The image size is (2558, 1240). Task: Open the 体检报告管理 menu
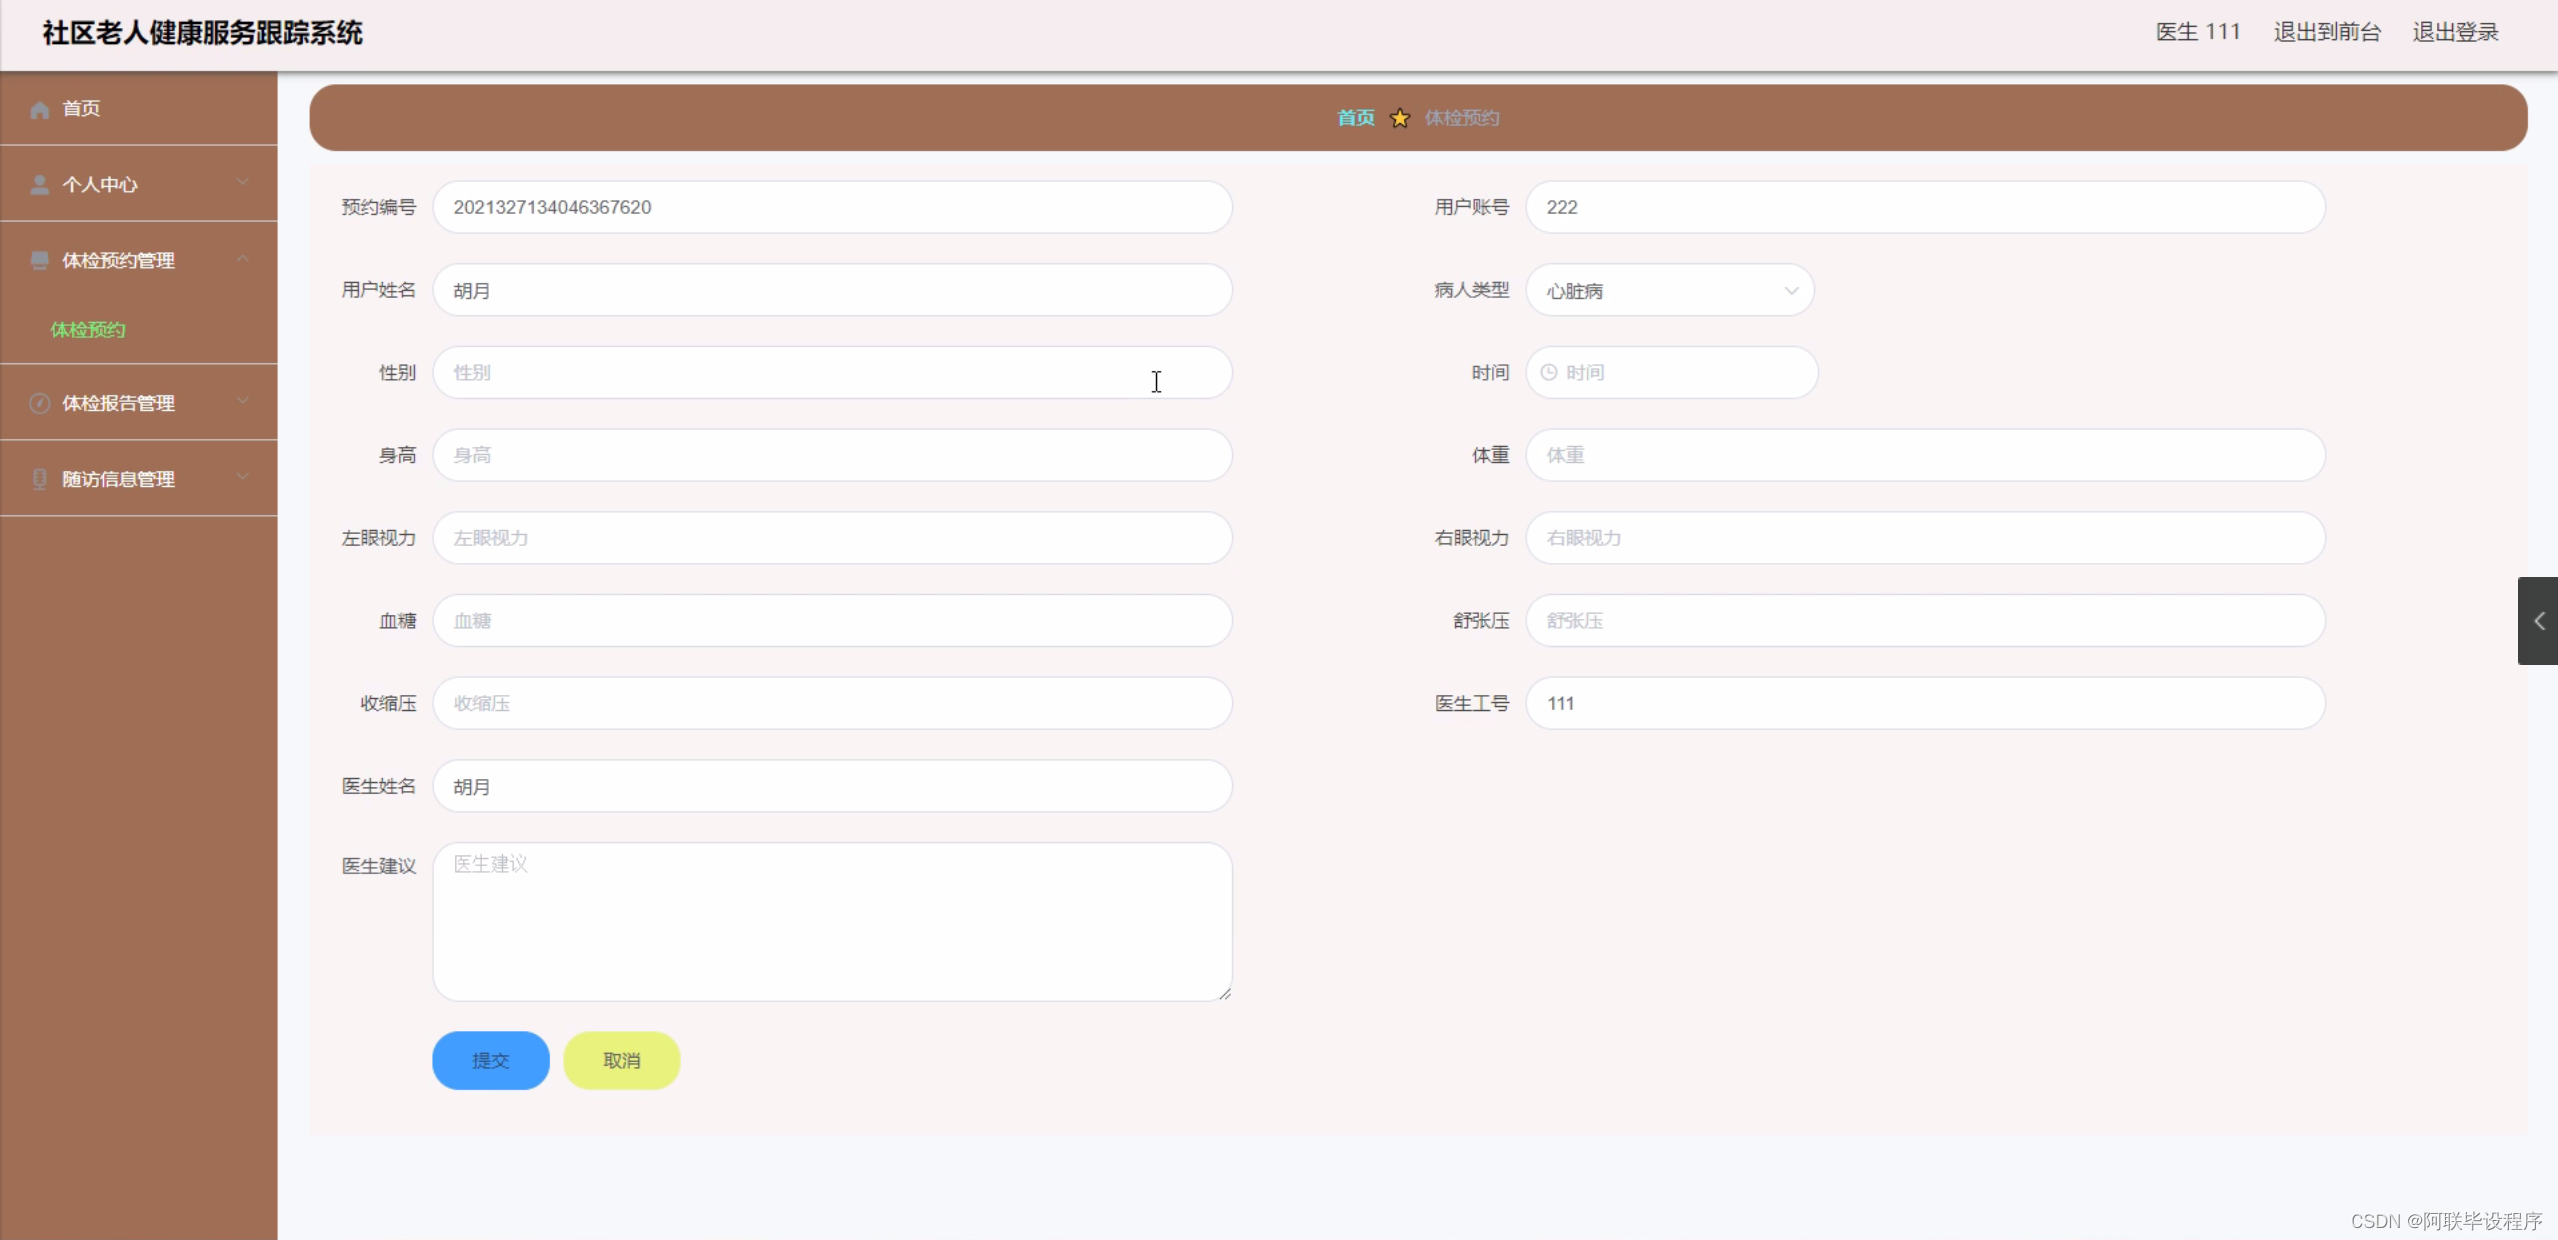(x=118, y=403)
